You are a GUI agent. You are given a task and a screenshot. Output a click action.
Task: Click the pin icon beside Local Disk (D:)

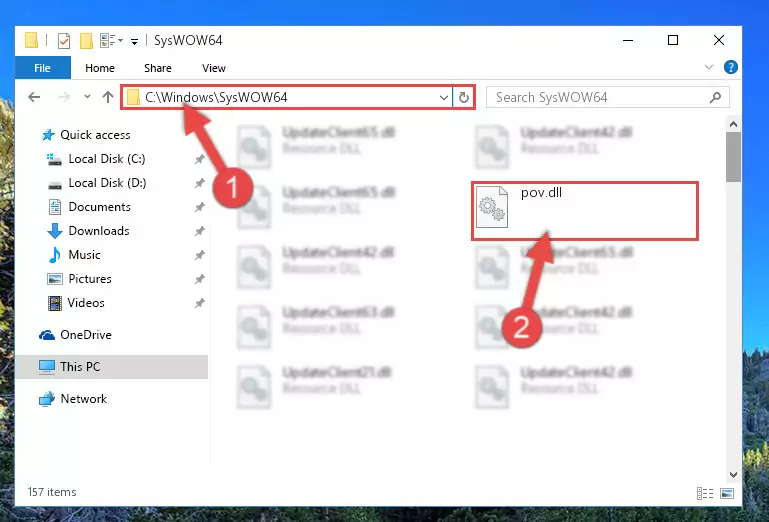tap(199, 183)
